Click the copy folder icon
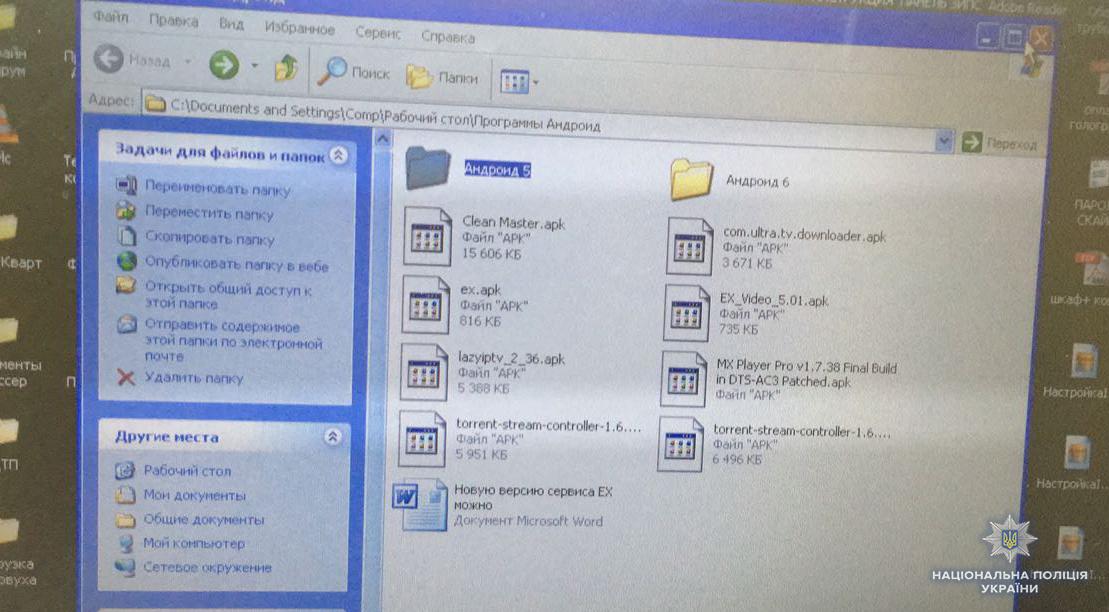This screenshot has width=1109, height=612. [127, 235]
